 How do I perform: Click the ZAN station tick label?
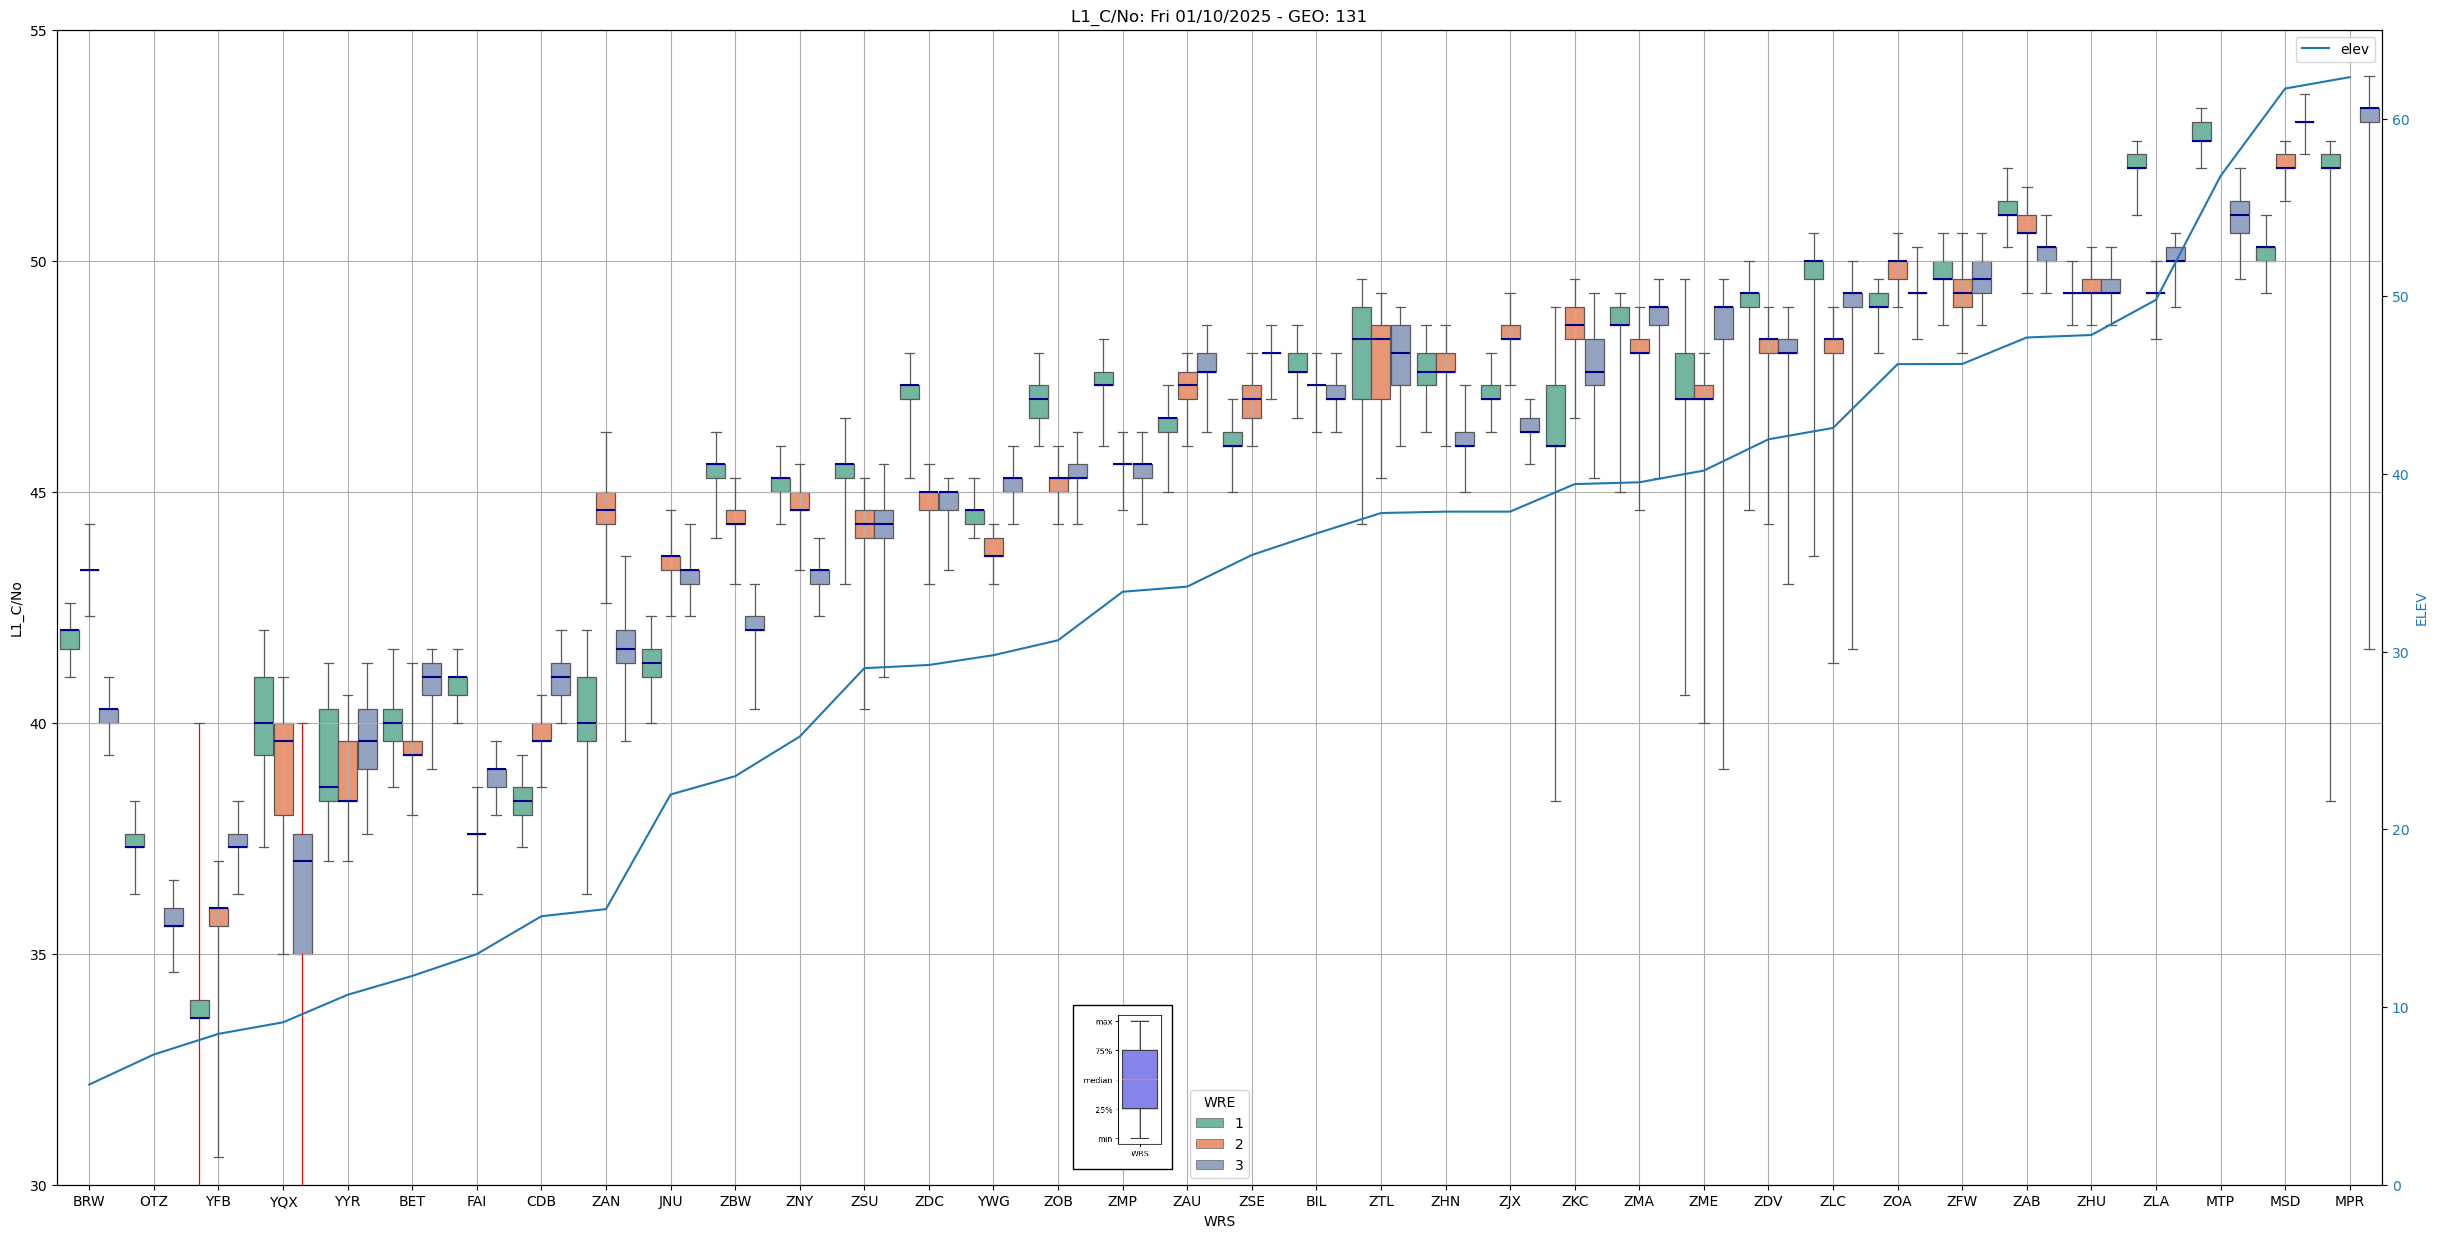pyautogui.click(x=606, y=1201)
